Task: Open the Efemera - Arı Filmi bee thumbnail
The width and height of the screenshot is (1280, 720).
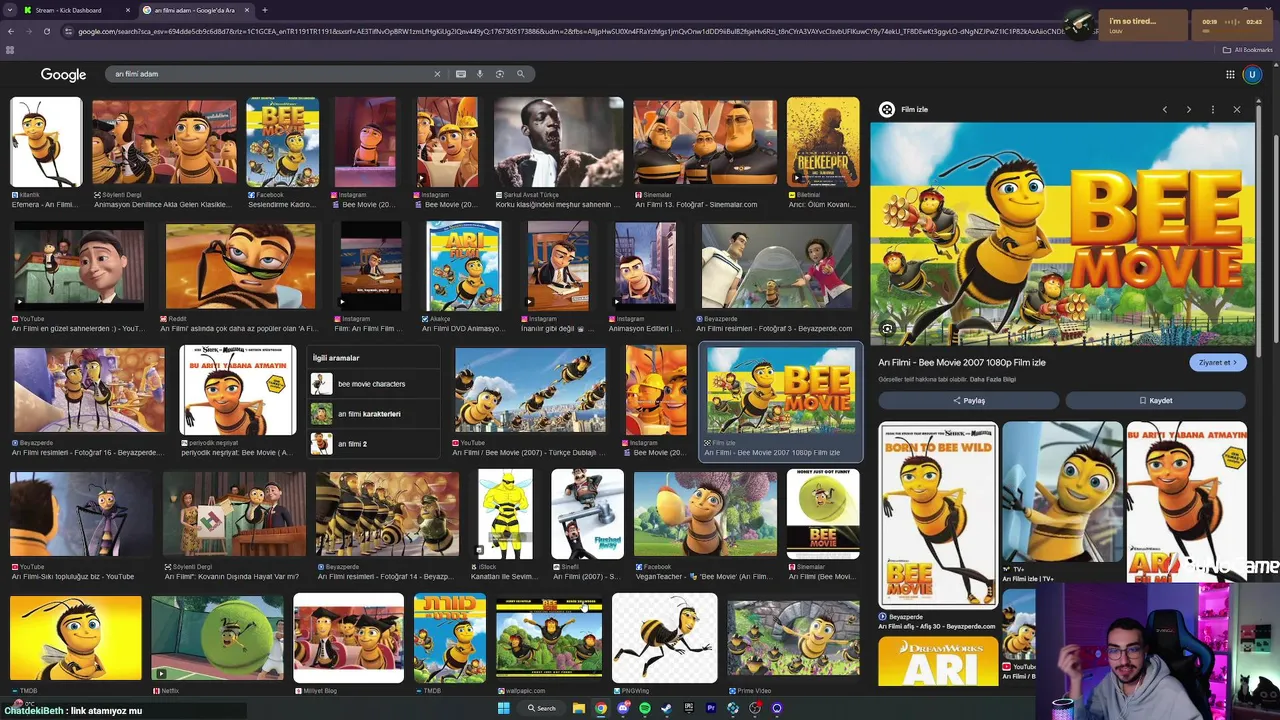Action: click(x=46, y=142)
